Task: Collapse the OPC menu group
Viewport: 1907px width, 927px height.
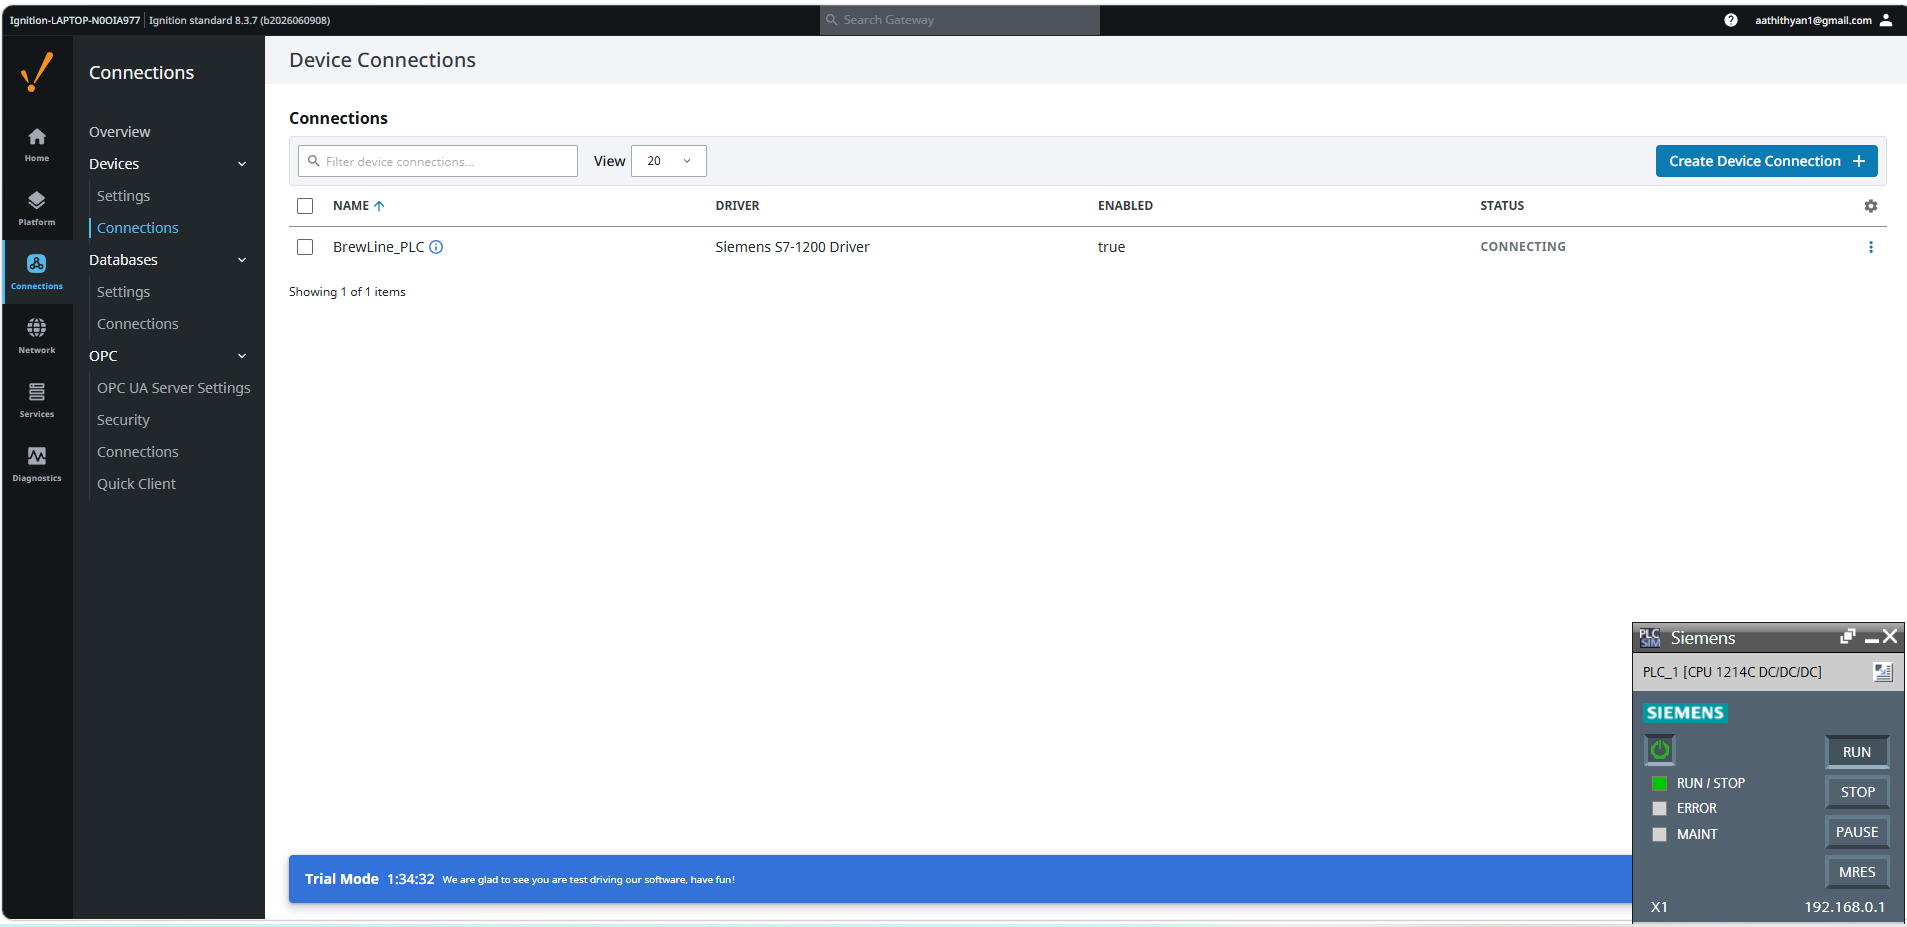Action: pos(242,356)
